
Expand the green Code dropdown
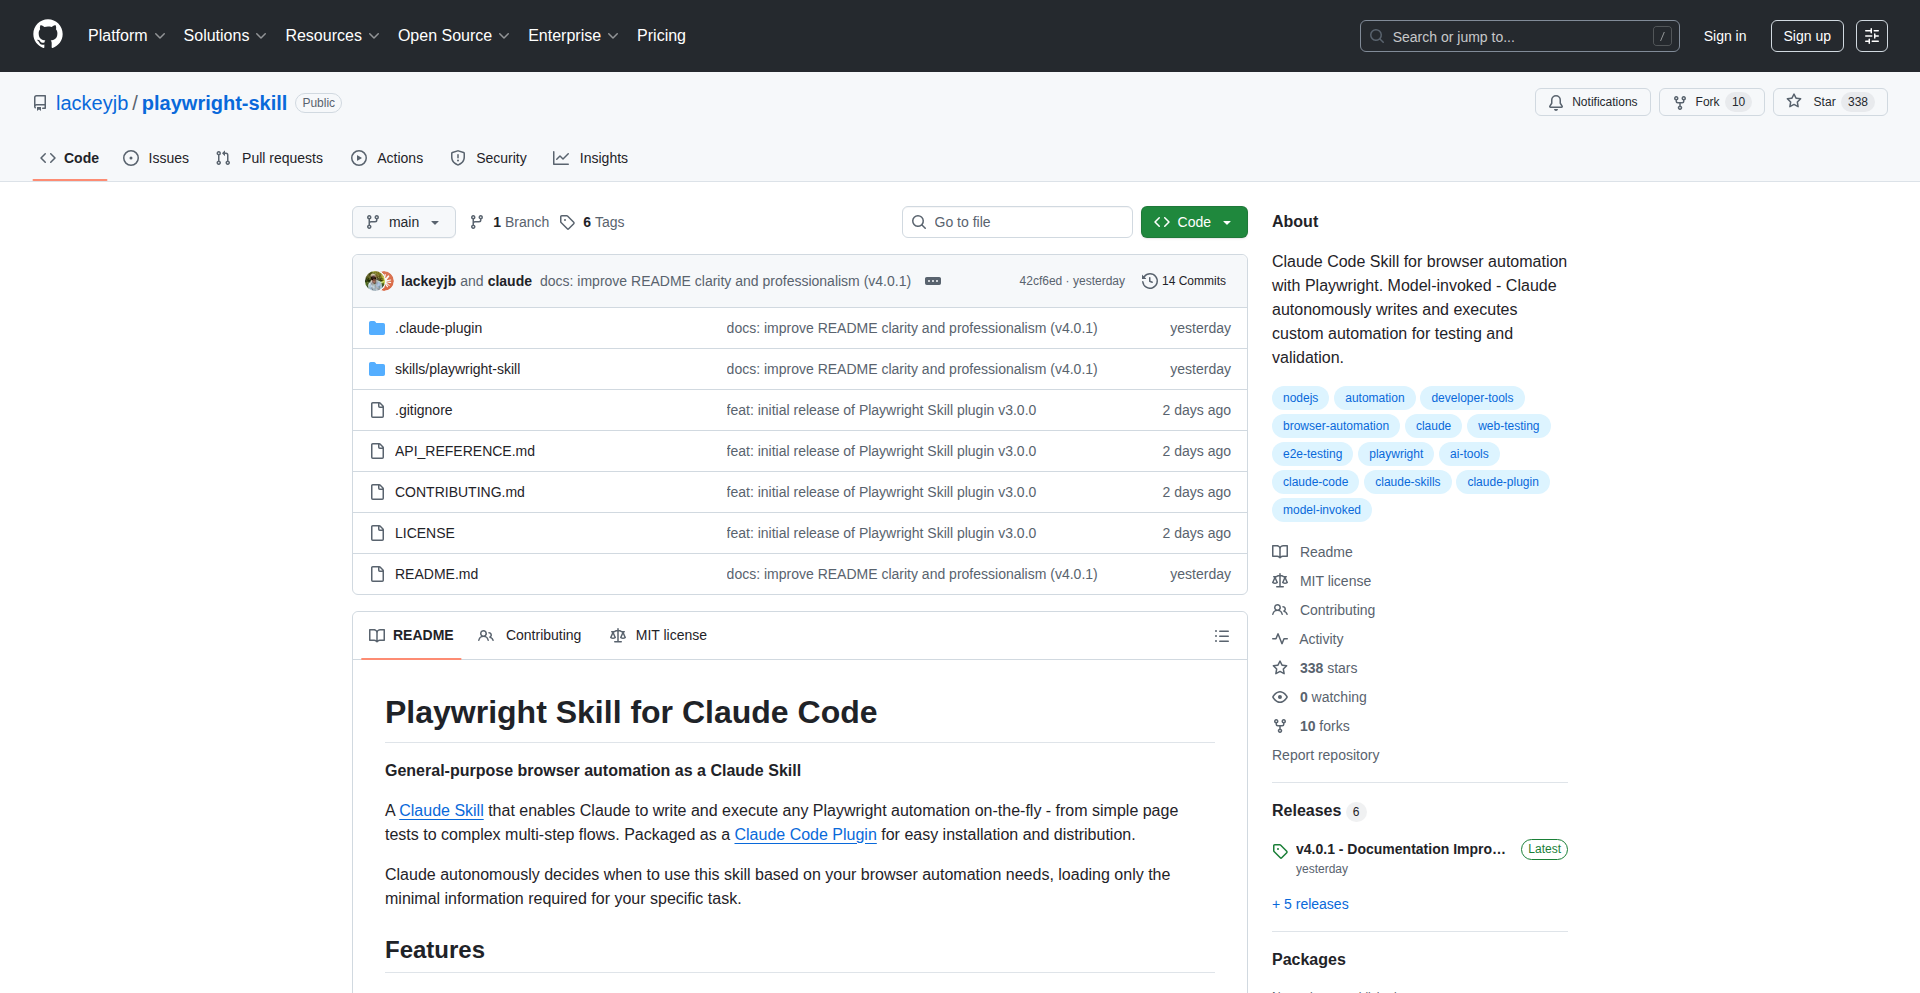point(1194,222)
